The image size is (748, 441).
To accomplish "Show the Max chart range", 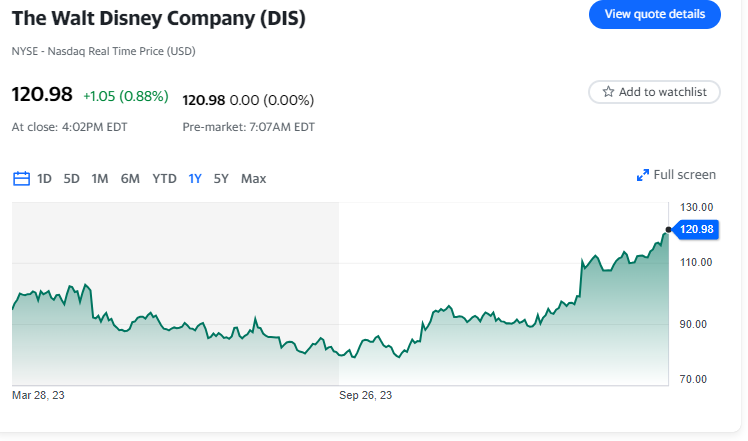I will [253, 178].
